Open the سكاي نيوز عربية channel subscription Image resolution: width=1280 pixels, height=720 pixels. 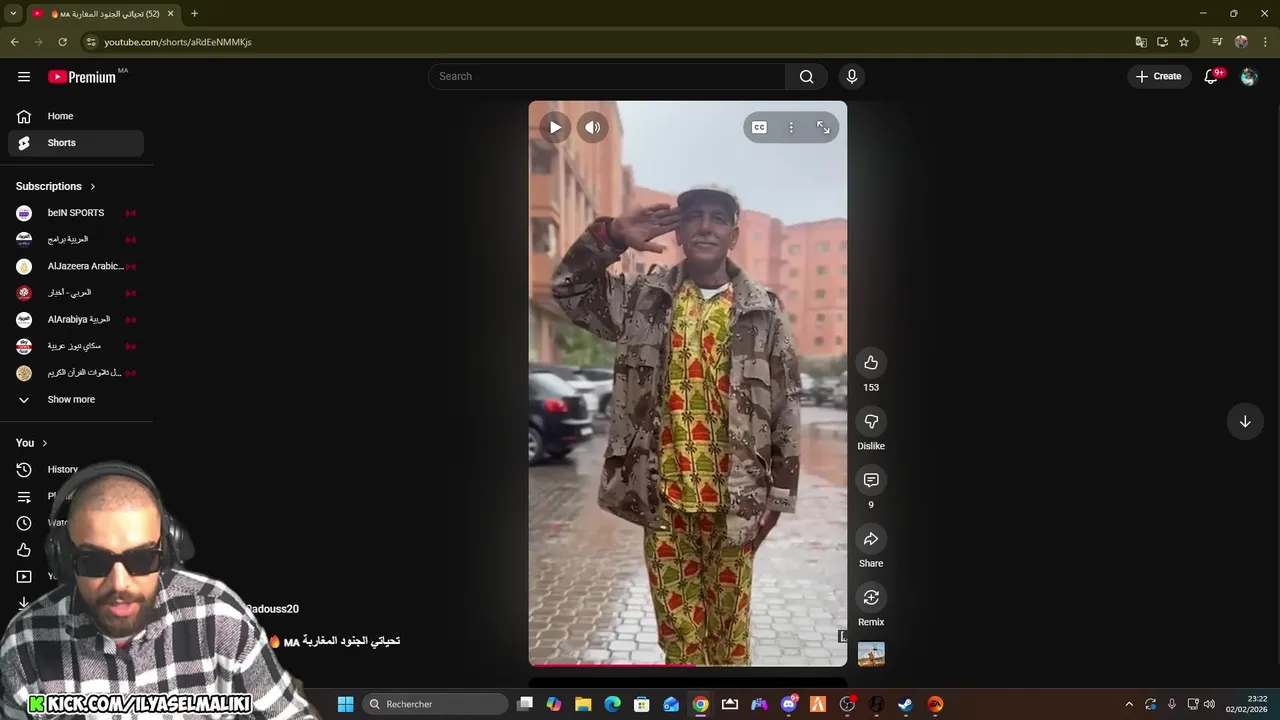(76, 346)
